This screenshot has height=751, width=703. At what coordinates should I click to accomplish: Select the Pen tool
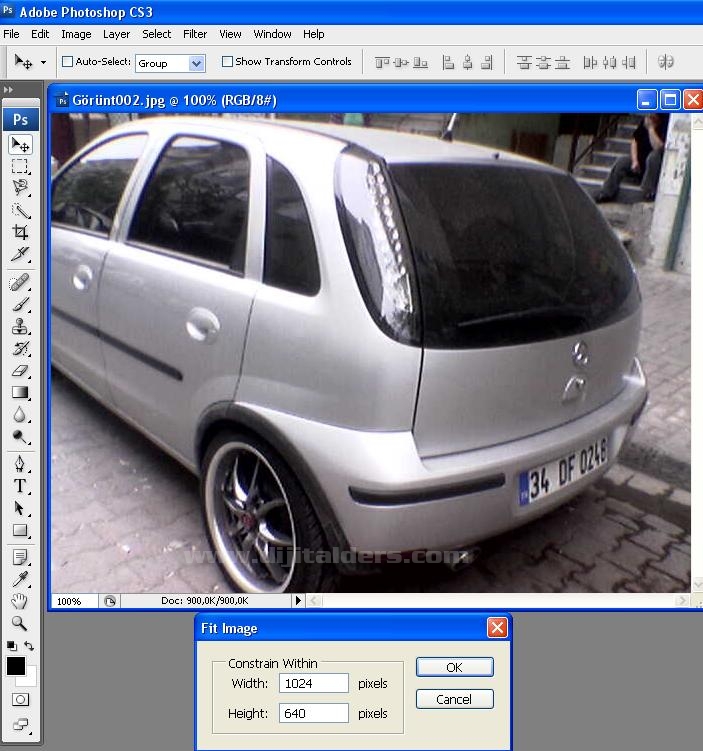20,464
